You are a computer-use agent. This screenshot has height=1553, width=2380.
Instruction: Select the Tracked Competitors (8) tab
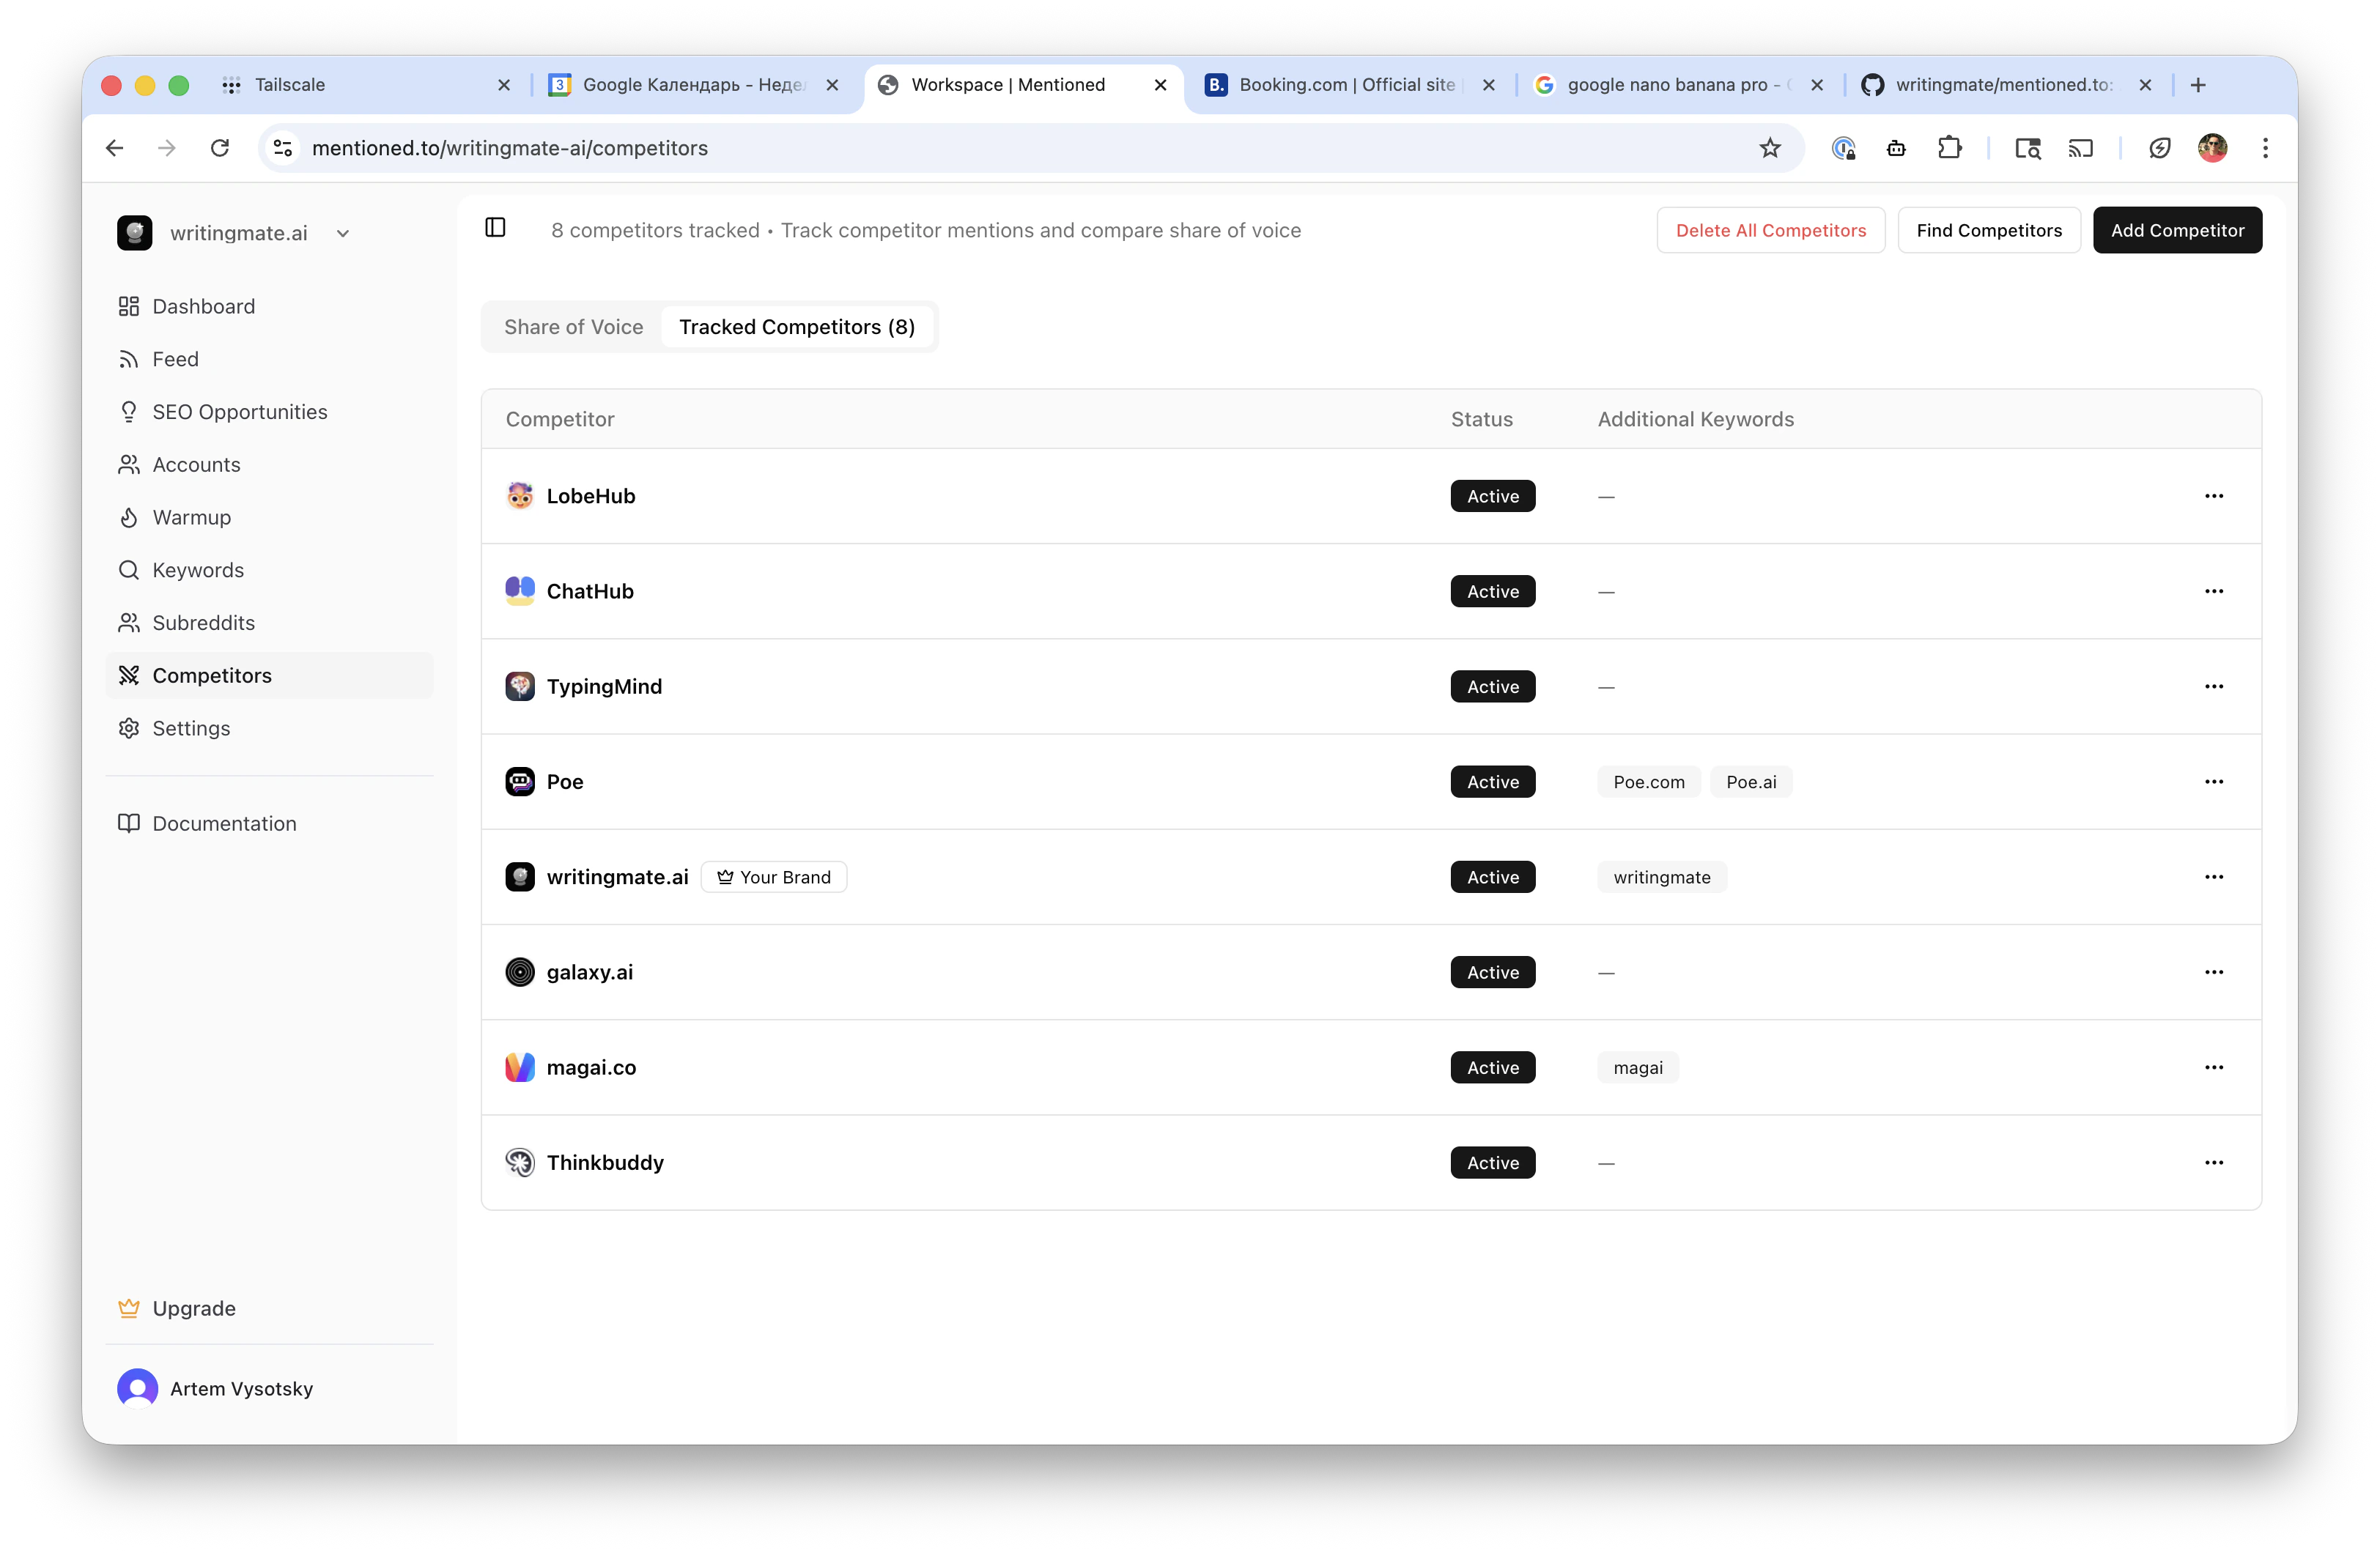(796, 327)
